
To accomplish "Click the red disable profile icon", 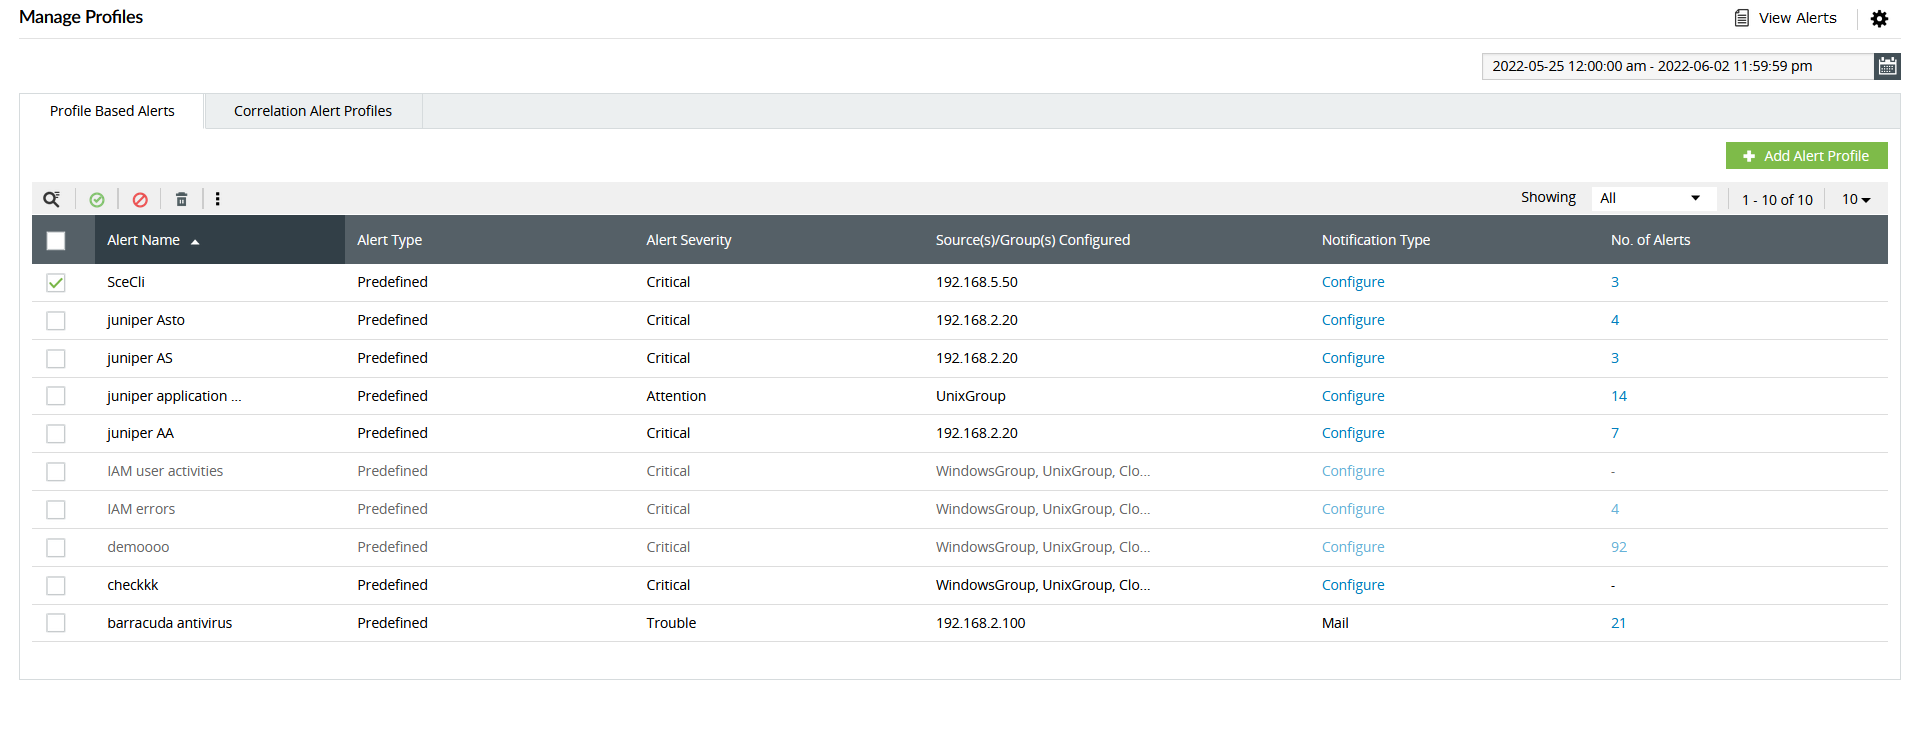I will click(x=140, y=199).
